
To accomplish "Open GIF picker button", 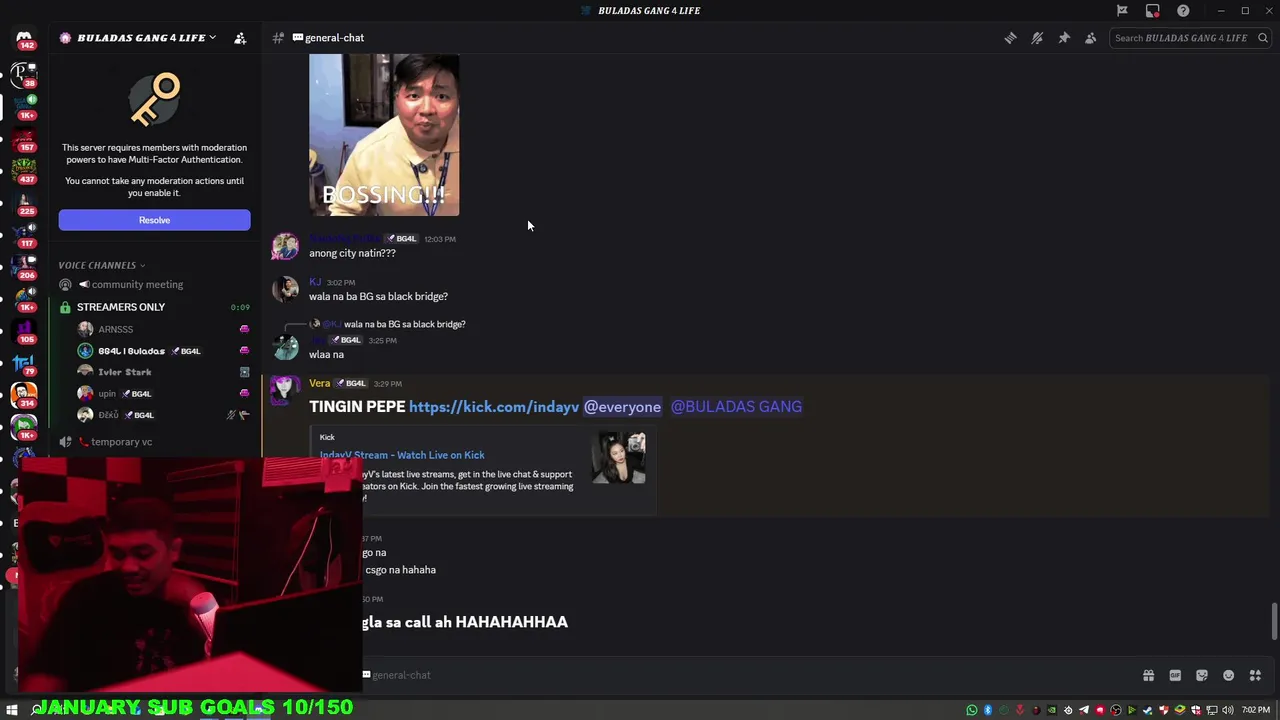I will [1175, 675].
